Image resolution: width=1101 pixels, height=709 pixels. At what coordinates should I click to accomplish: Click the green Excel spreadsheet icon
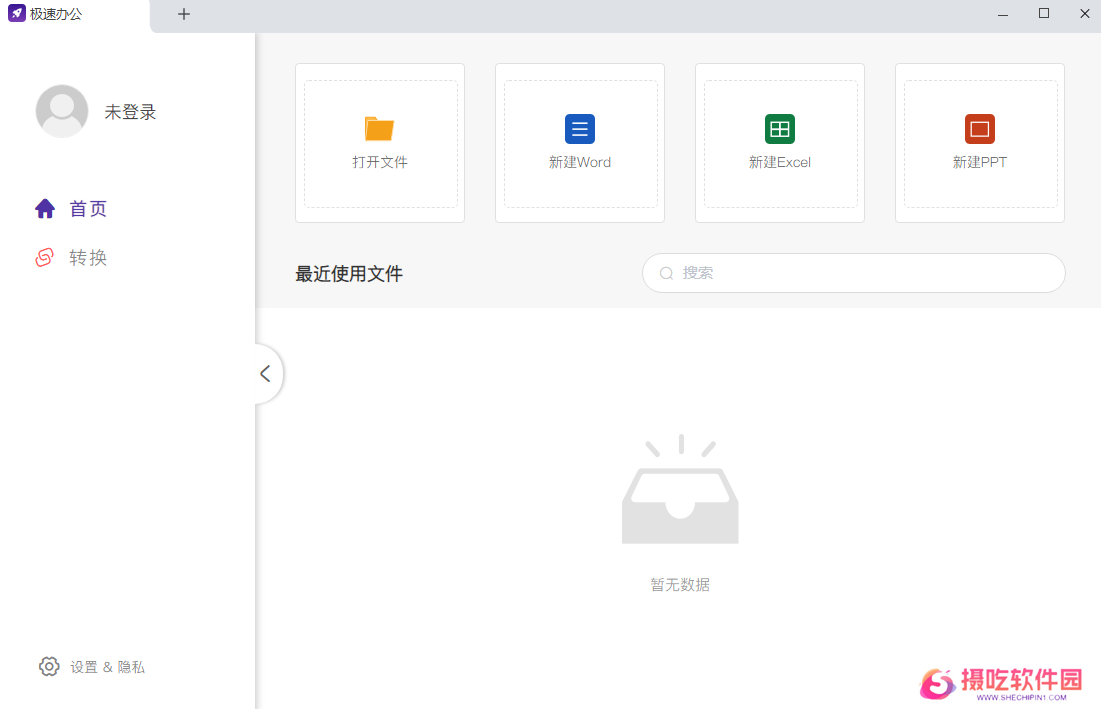(780, 129)
